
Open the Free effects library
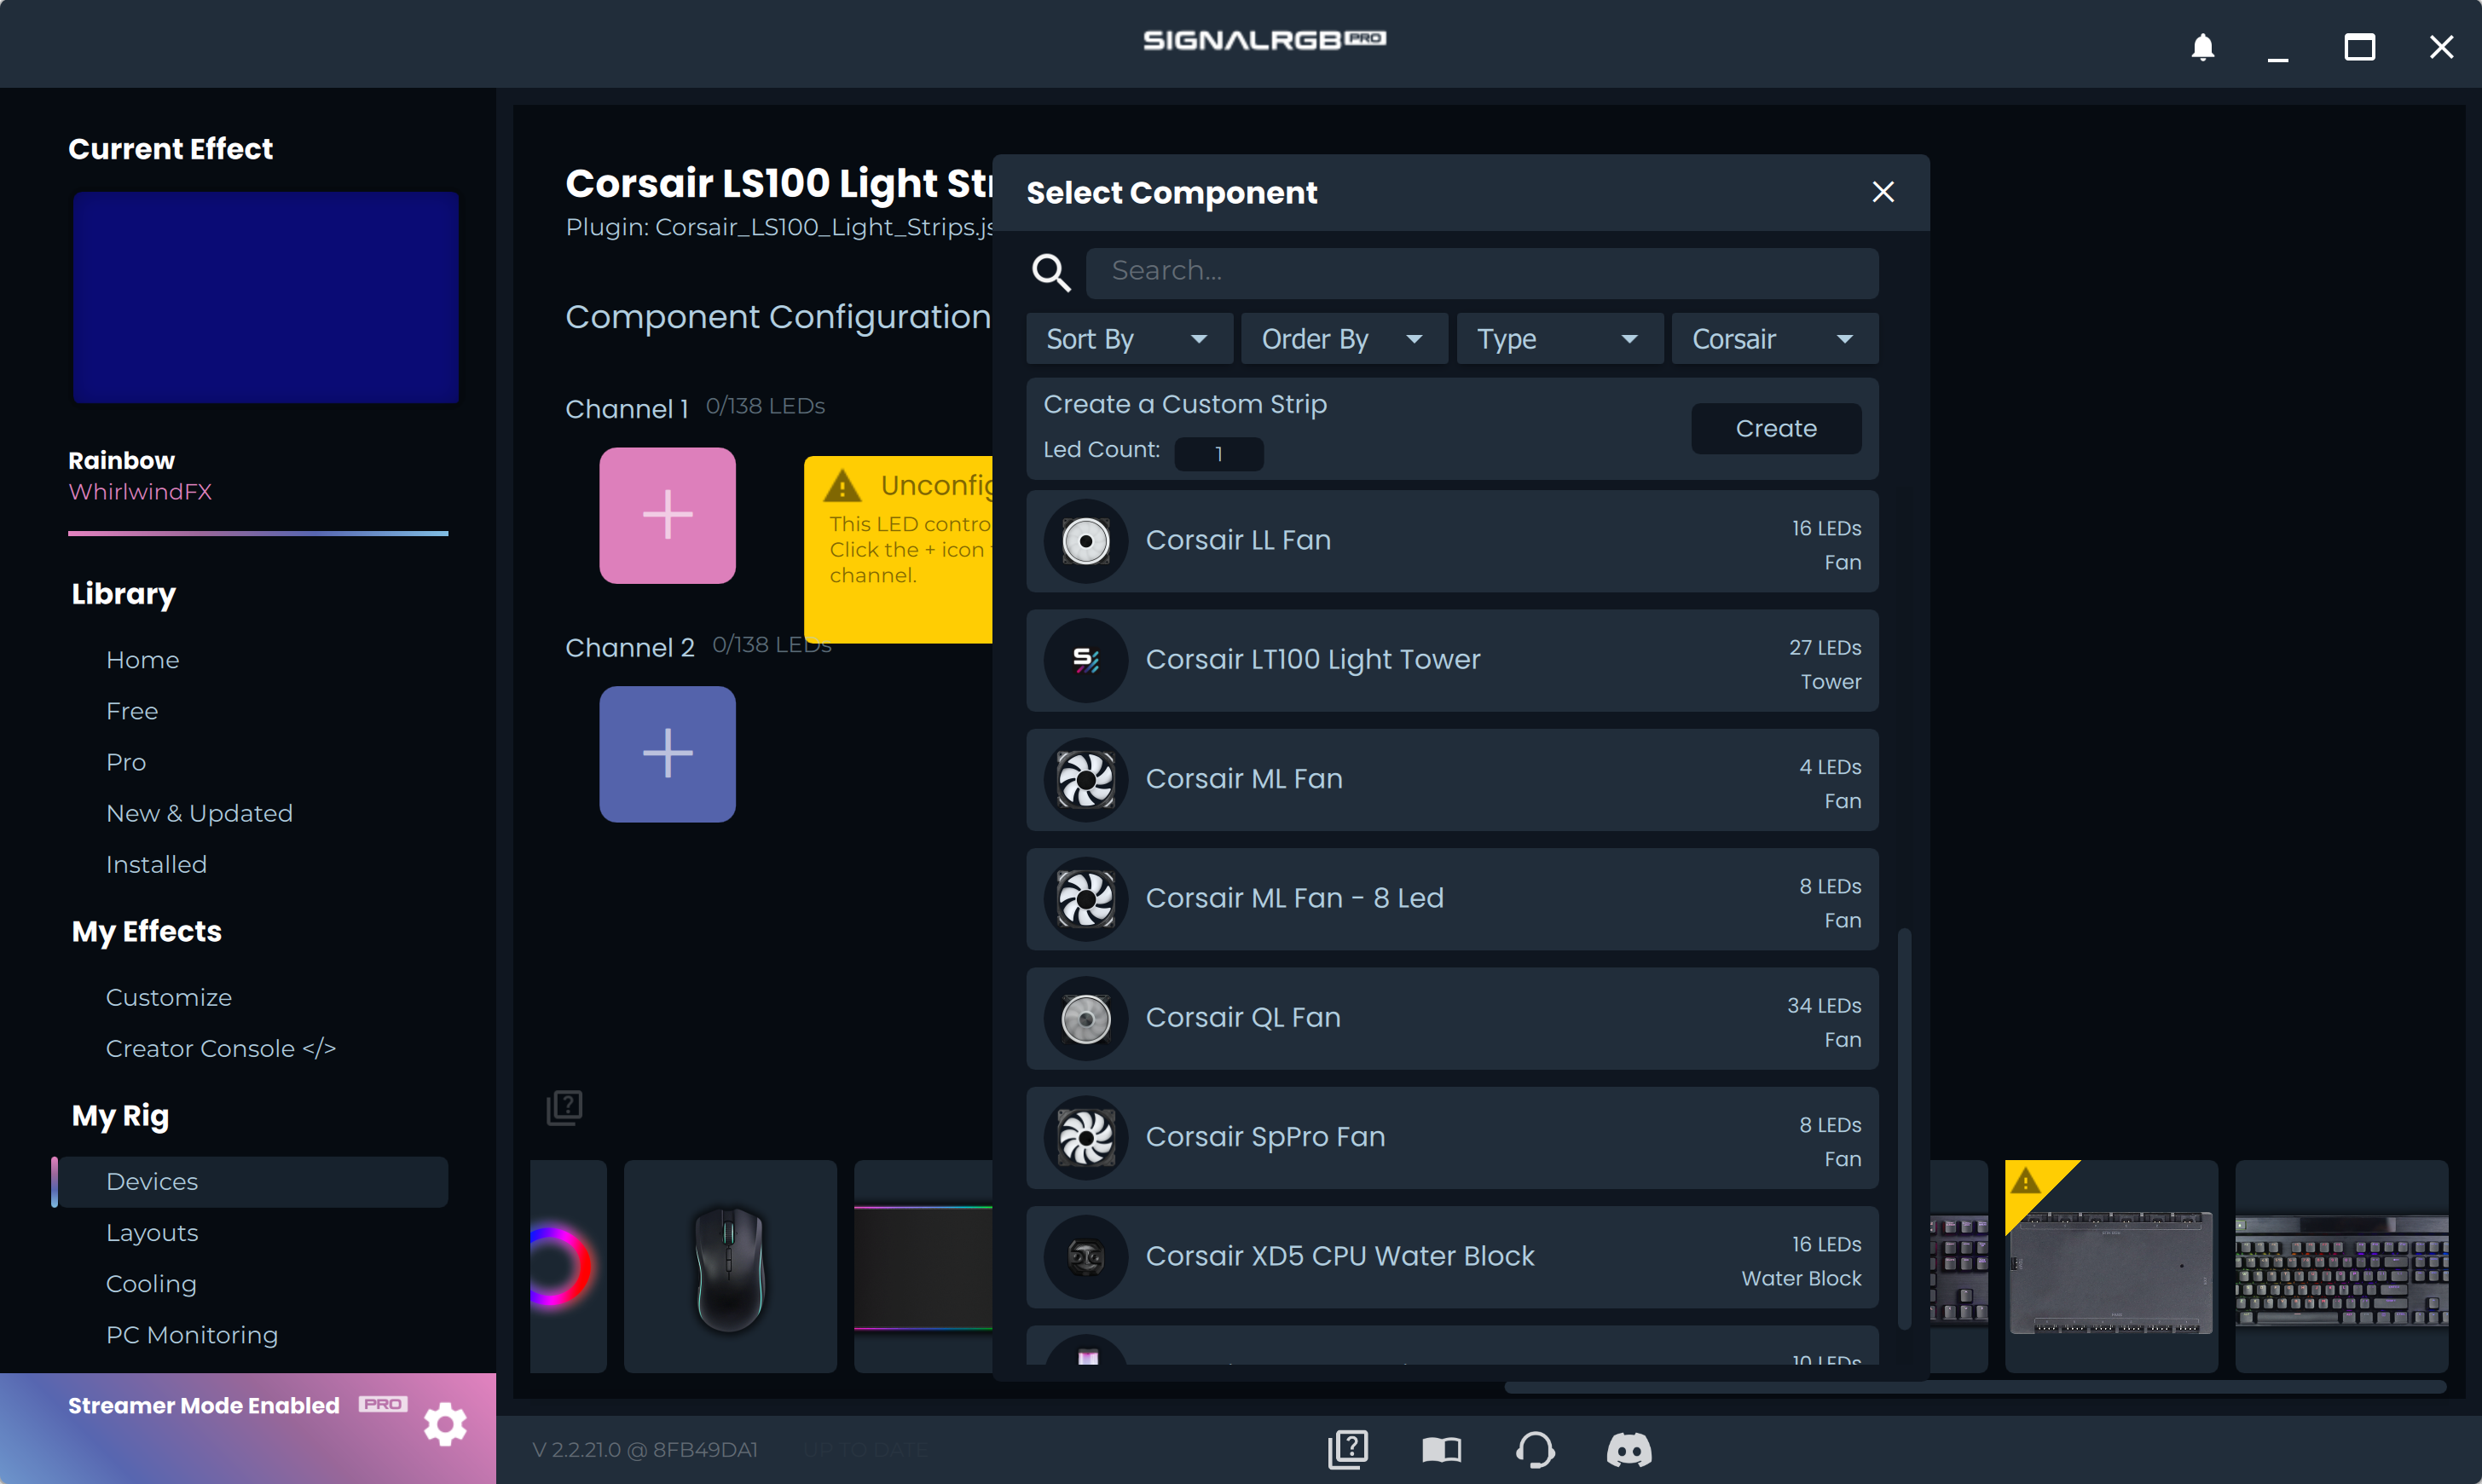(x=131, y=711)
